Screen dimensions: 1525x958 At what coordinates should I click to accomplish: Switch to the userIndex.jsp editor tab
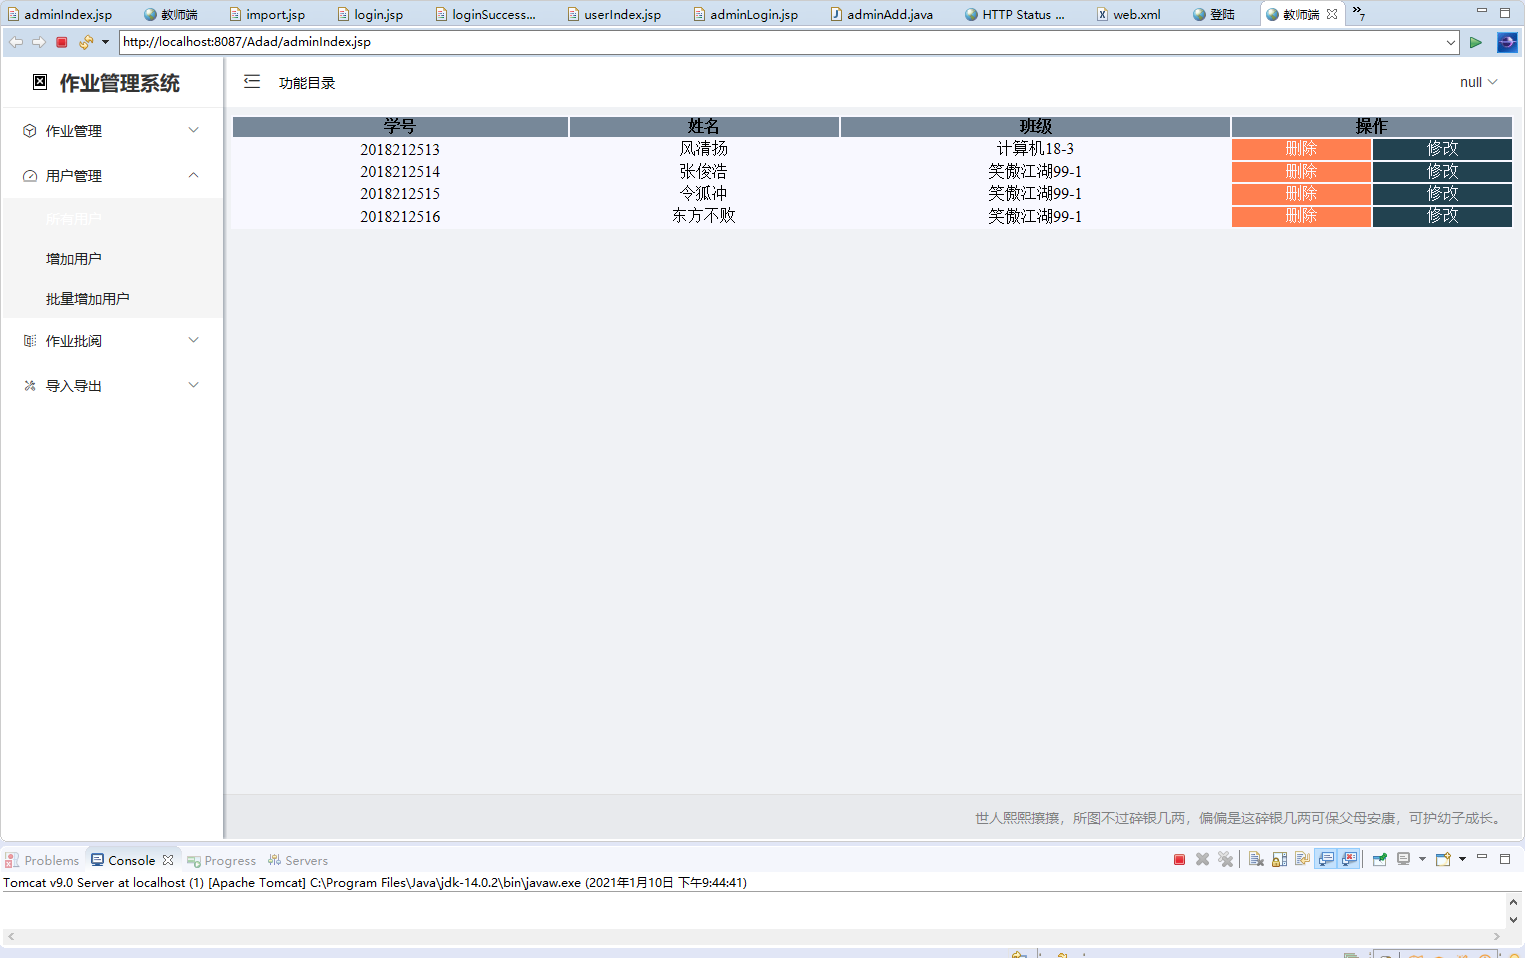pyautogui.click(x=614, y=14)
